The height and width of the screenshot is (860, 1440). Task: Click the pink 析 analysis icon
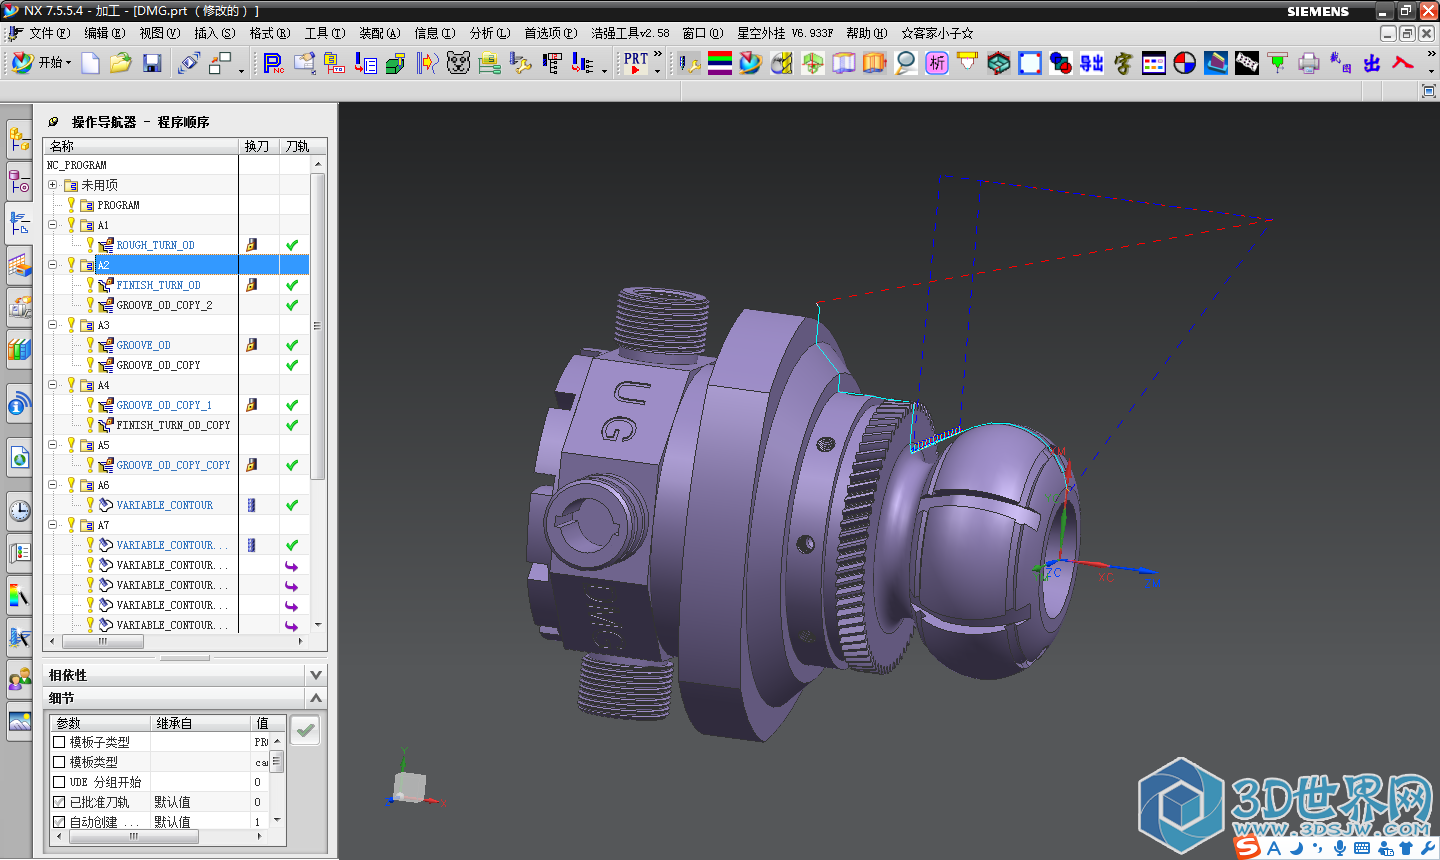(937, 63)
